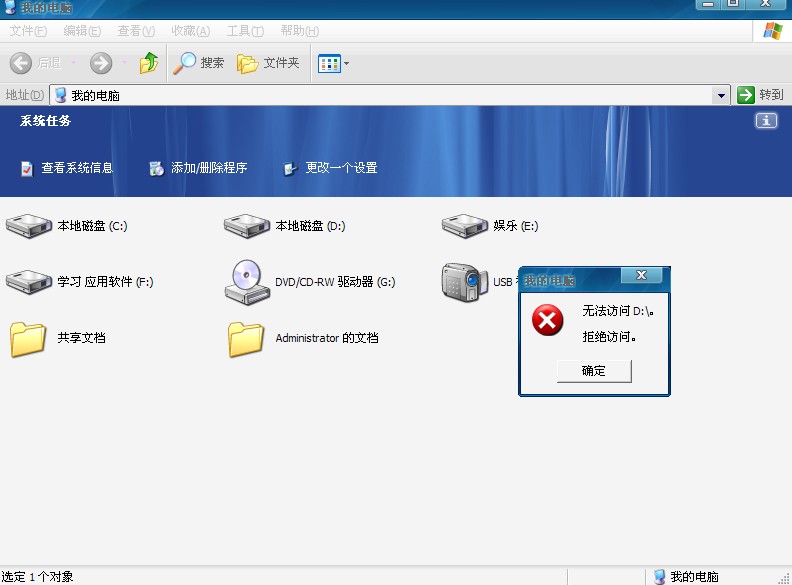Click the Back (后退) arrow icon

21,63
